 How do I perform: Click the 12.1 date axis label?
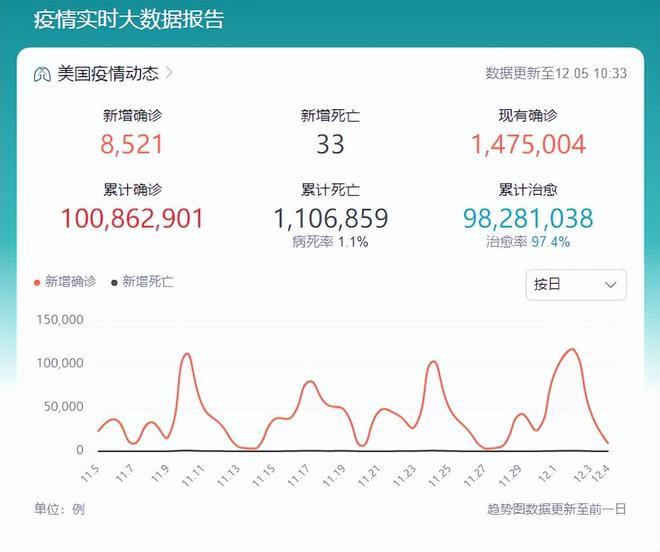click(548, 473)
